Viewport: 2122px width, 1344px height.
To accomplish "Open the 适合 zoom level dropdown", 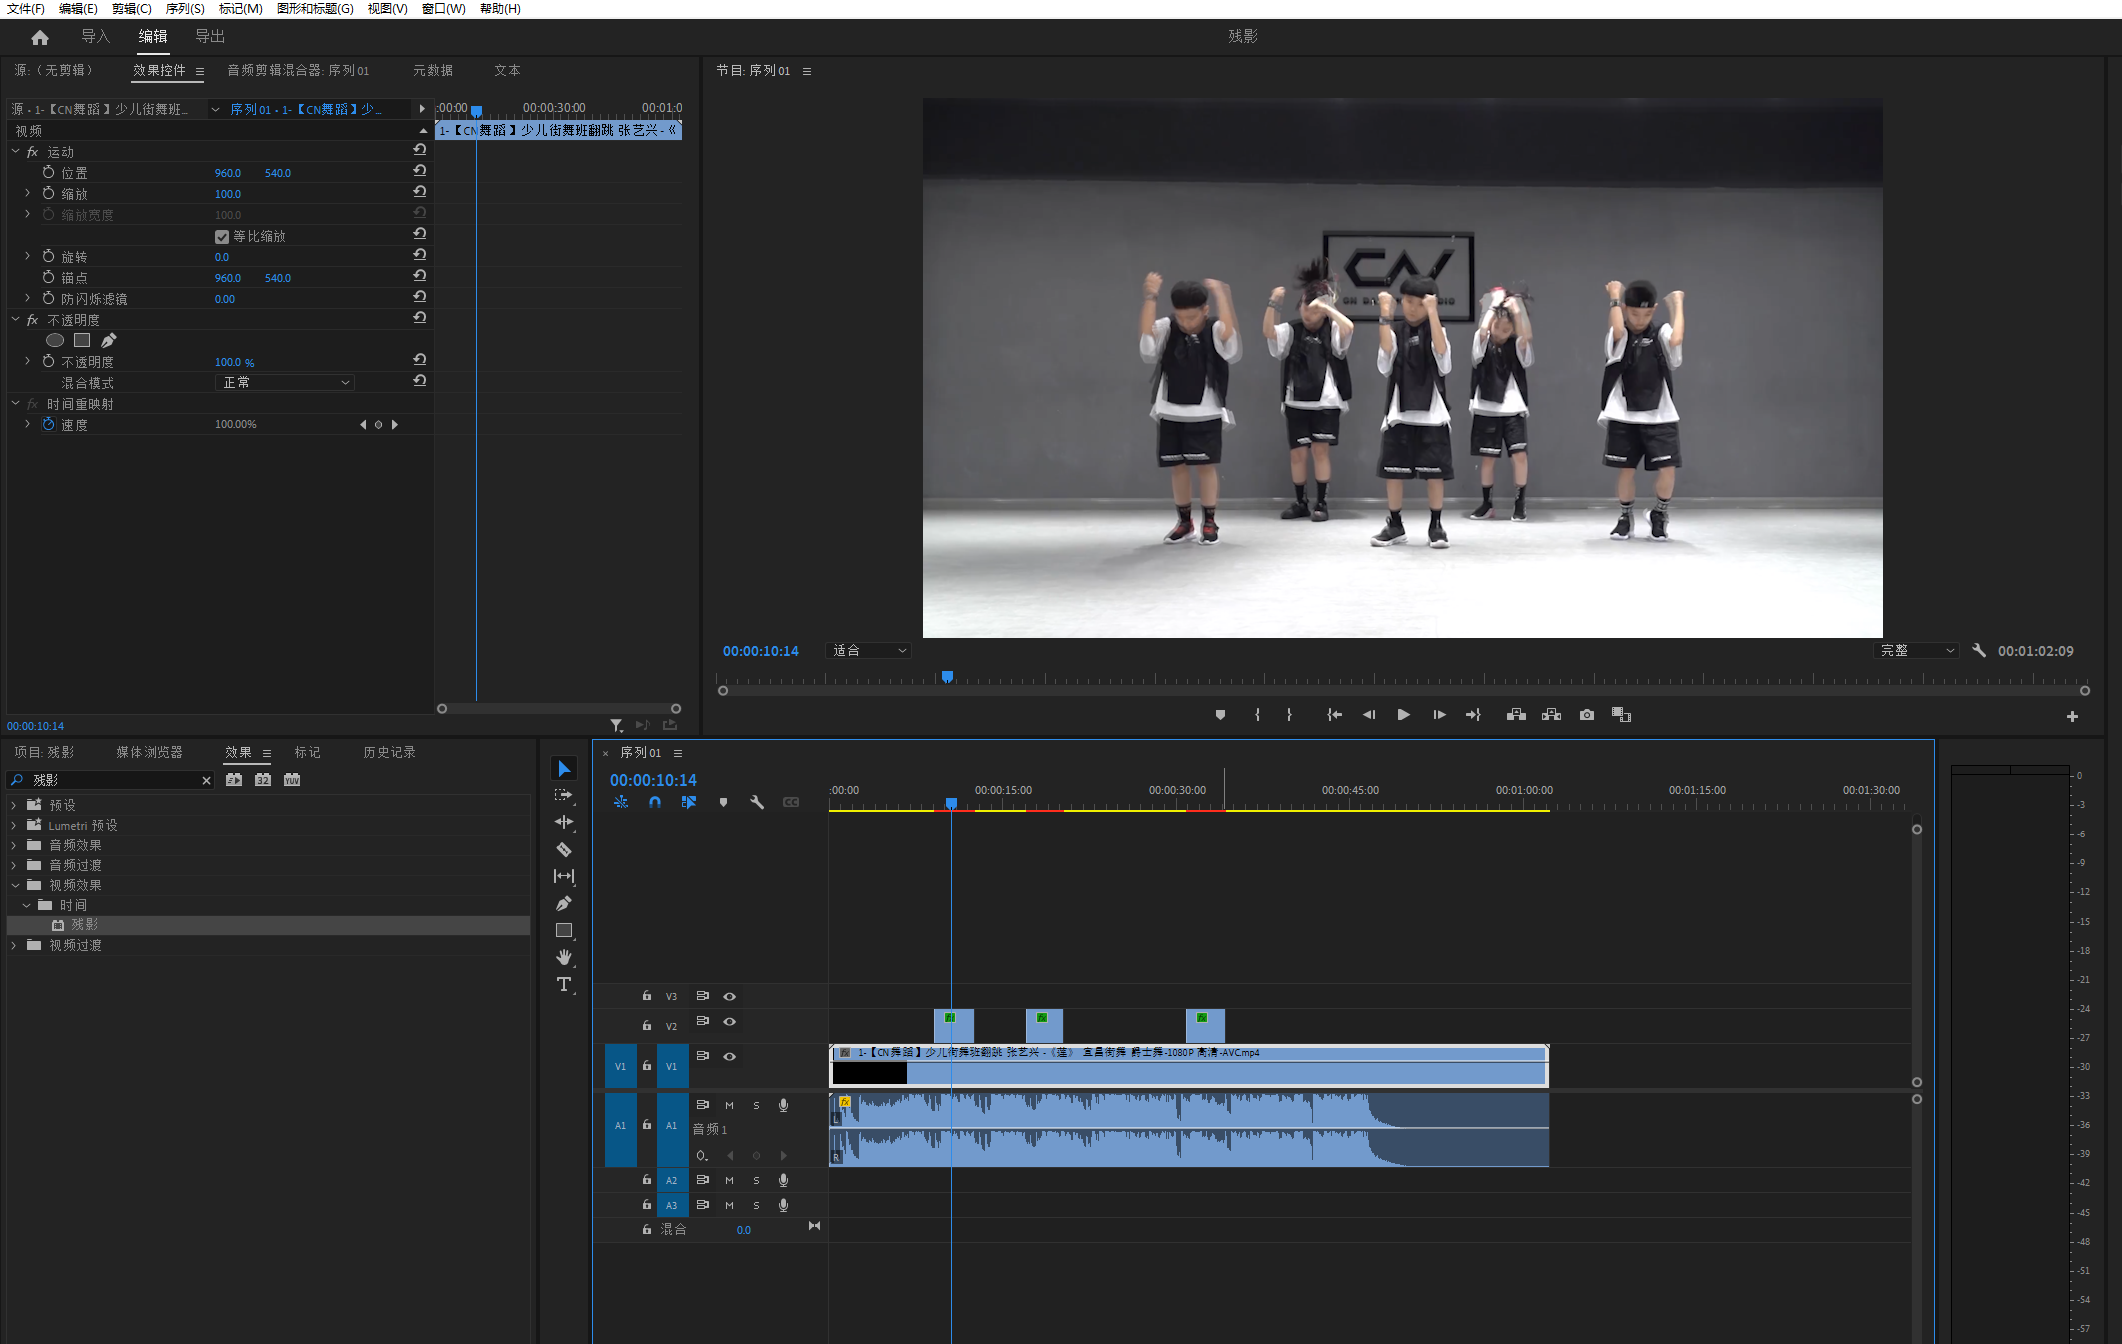I will tap(868, 651).
